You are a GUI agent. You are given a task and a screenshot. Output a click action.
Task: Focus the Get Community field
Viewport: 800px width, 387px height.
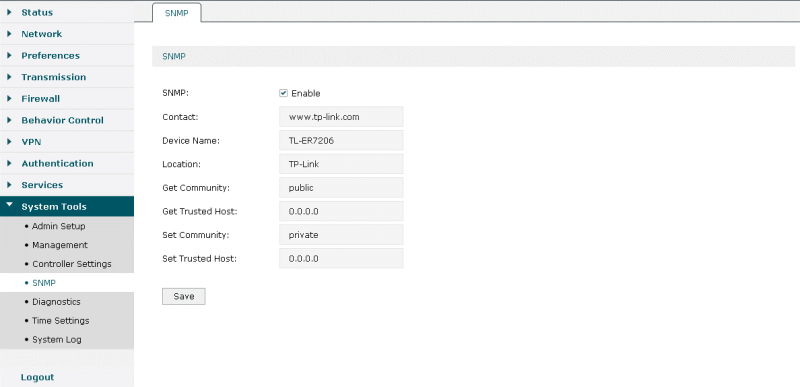coord(341,188)
